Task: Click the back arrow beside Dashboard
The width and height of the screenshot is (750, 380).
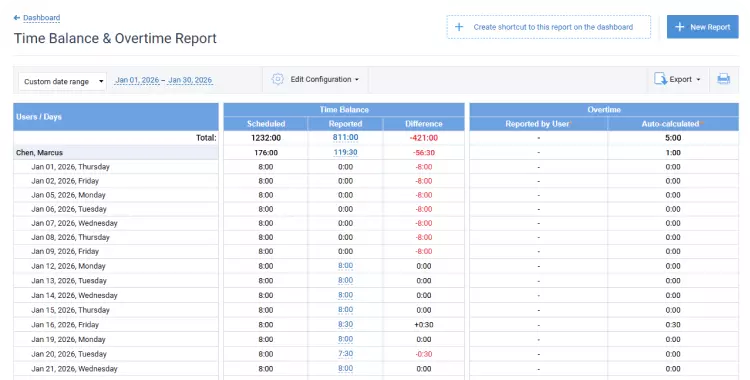Action: pos(17,18)
